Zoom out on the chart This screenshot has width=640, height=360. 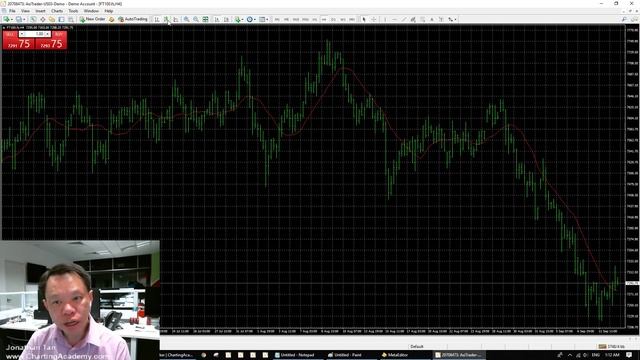(x=196, y=19)
